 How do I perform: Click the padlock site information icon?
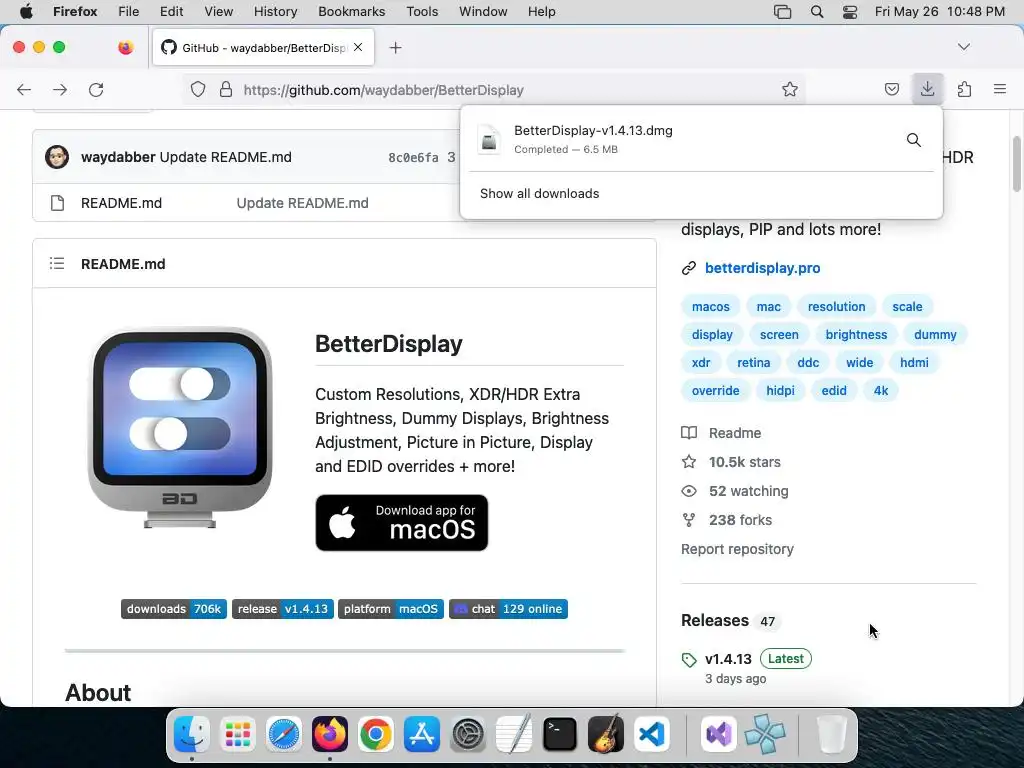coord(226,89)
